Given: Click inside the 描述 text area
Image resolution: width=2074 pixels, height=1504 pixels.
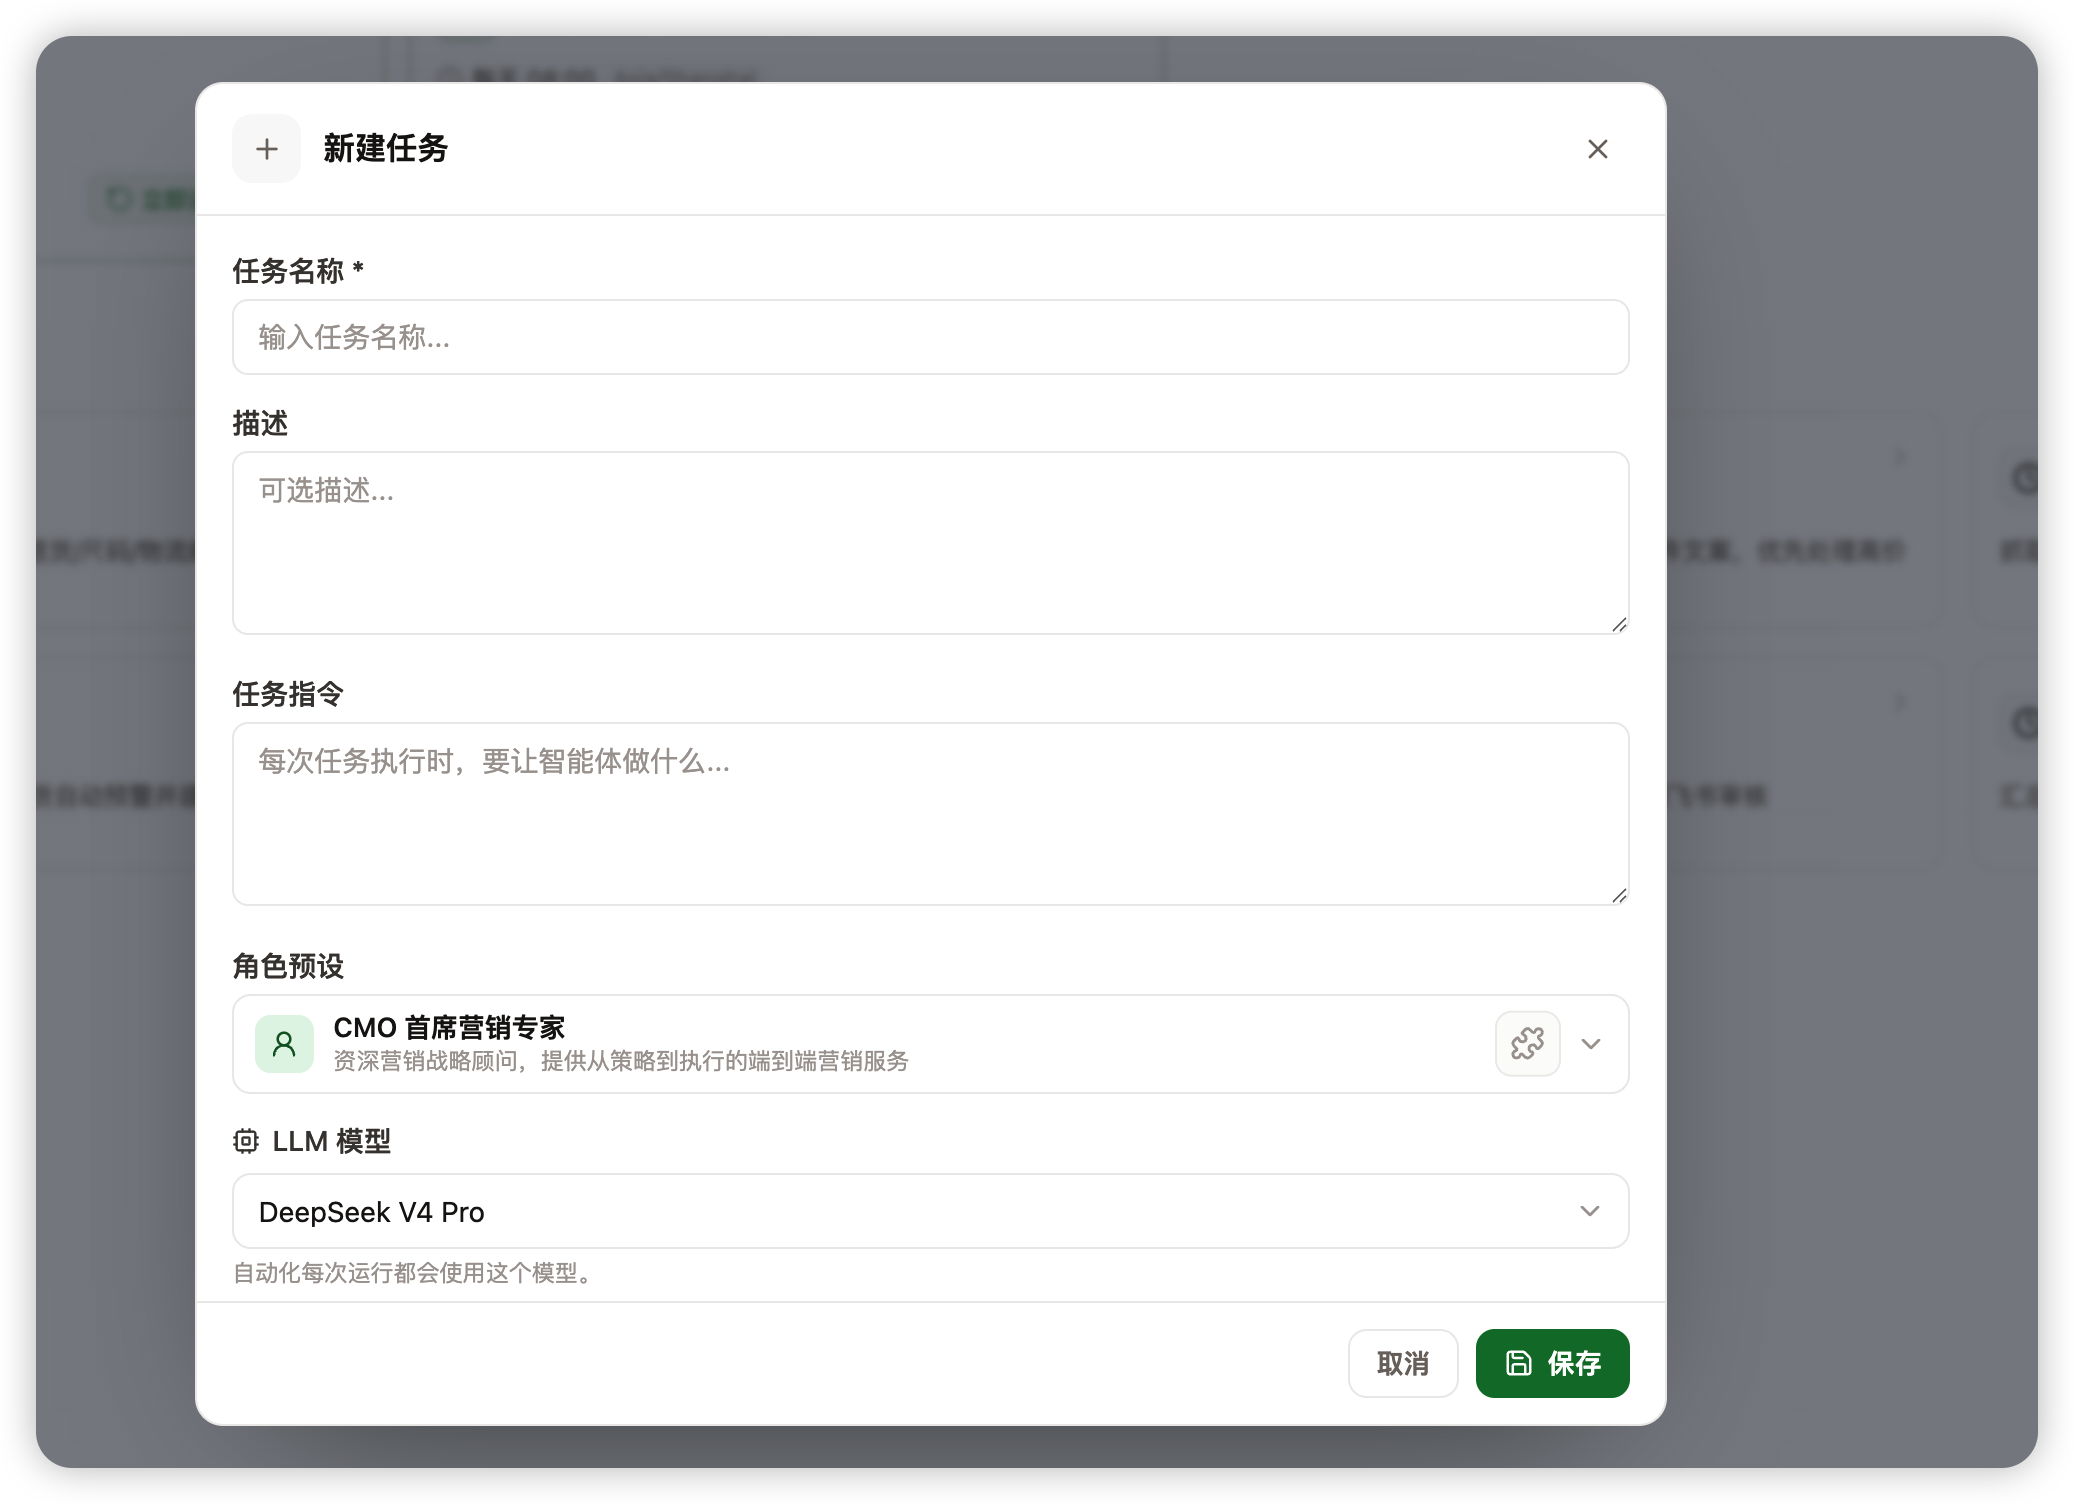Looking at the screenshot, I should 930,543.
